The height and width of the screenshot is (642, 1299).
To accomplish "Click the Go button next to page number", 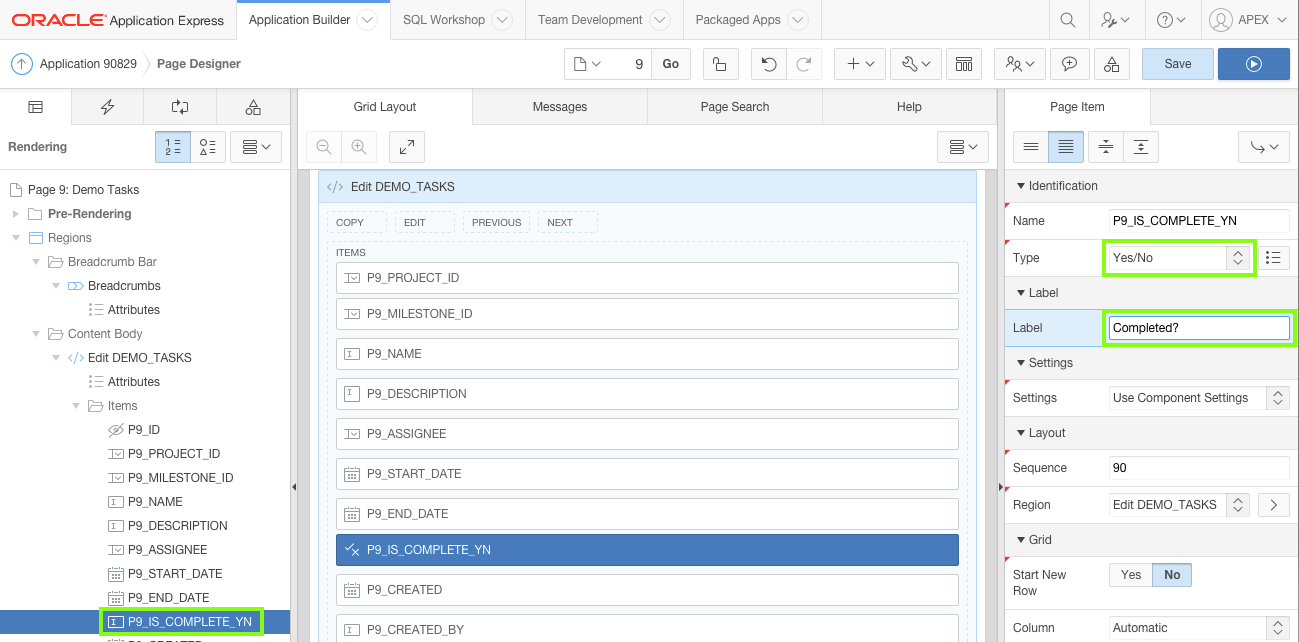I will pyautogui.click(x=670, y=63).
